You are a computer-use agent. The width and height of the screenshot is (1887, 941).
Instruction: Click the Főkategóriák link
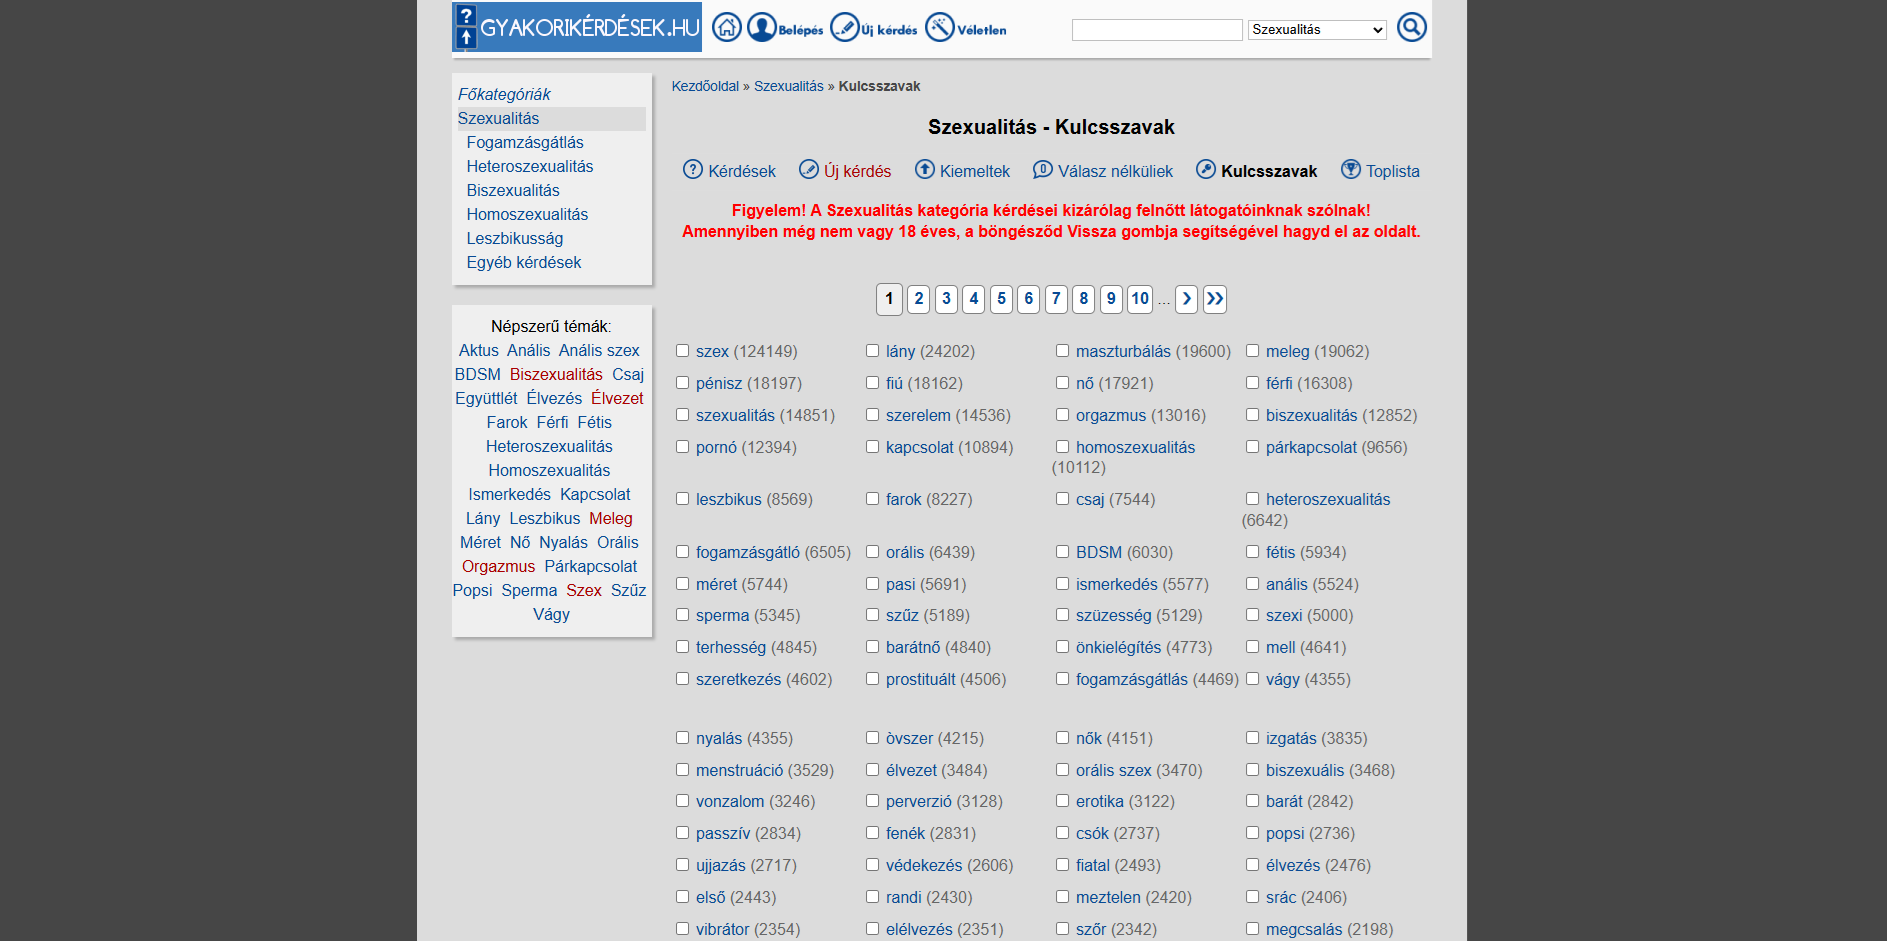pos(504,94)
